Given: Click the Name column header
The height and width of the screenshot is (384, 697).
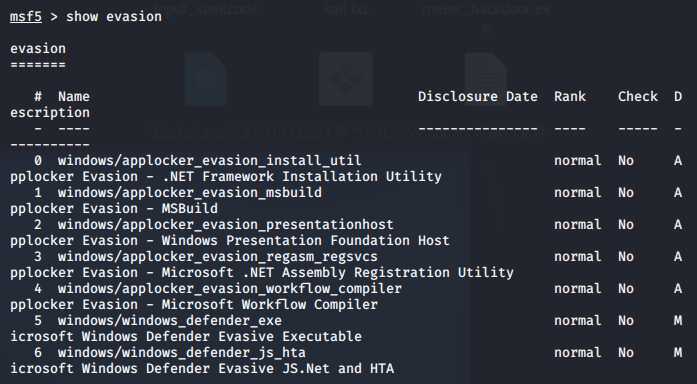Looking at the screenshot, I should [x=74, y=97].
